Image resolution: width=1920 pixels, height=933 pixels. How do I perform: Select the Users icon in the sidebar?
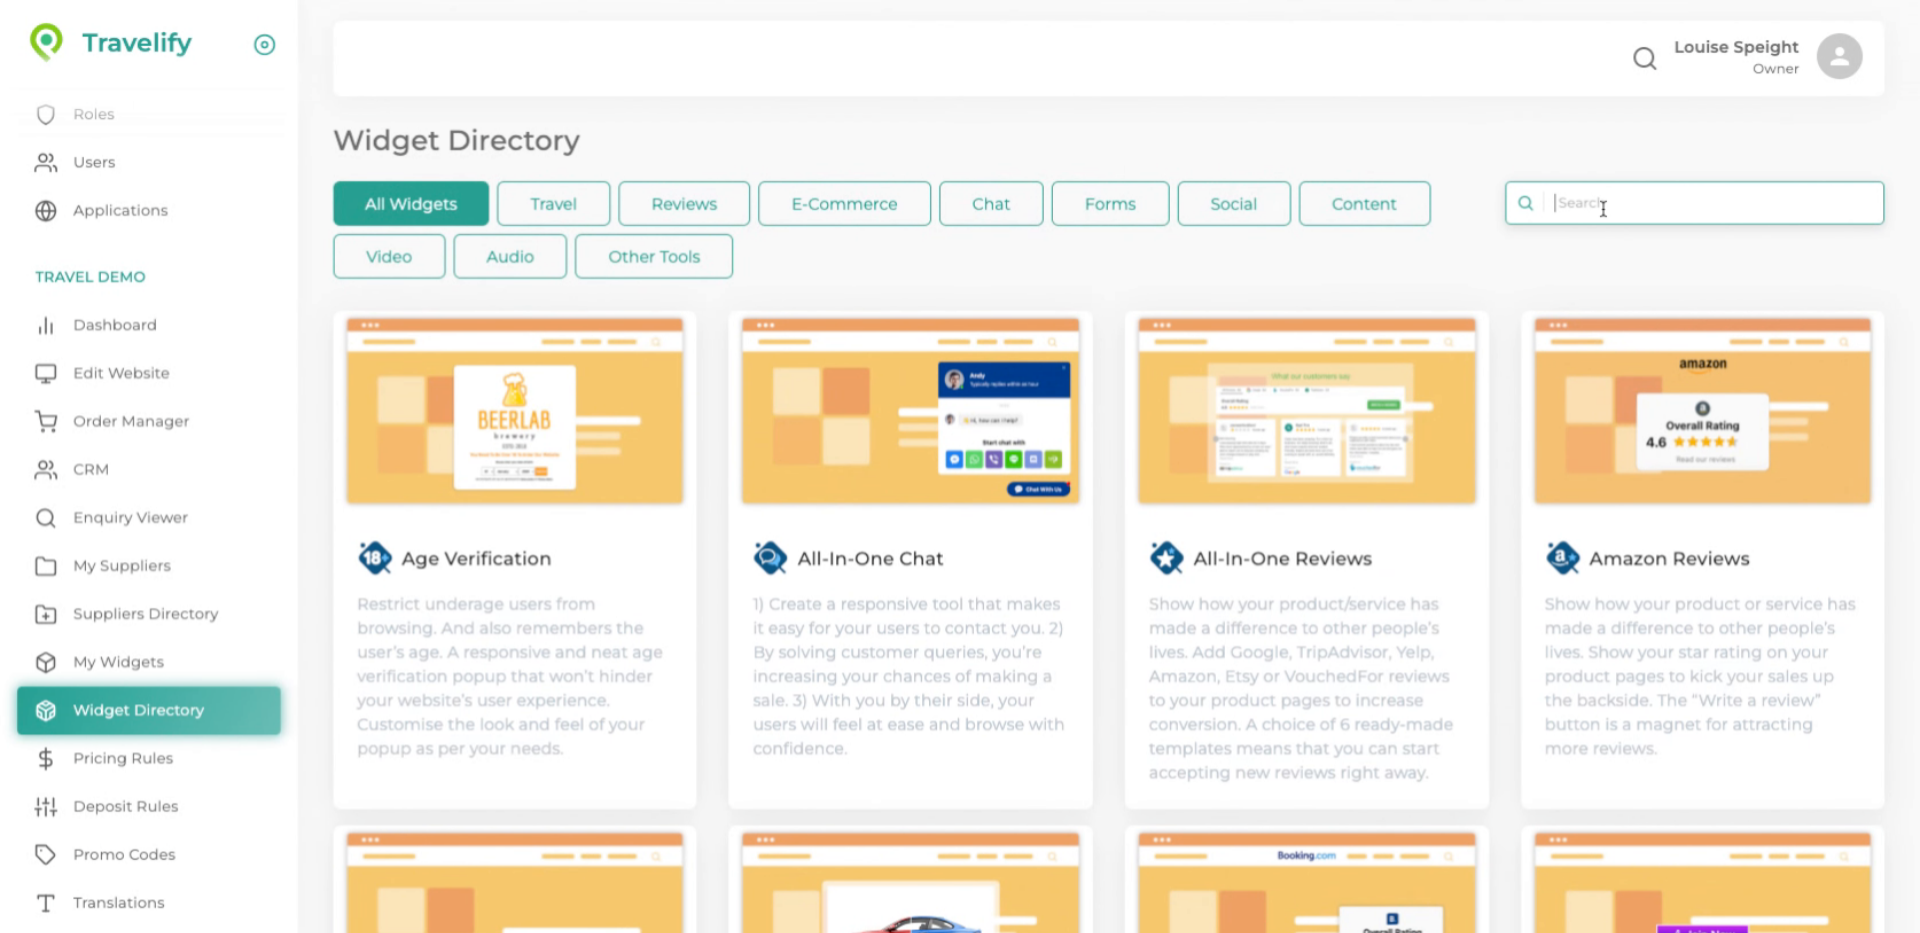tap(46, 162)
